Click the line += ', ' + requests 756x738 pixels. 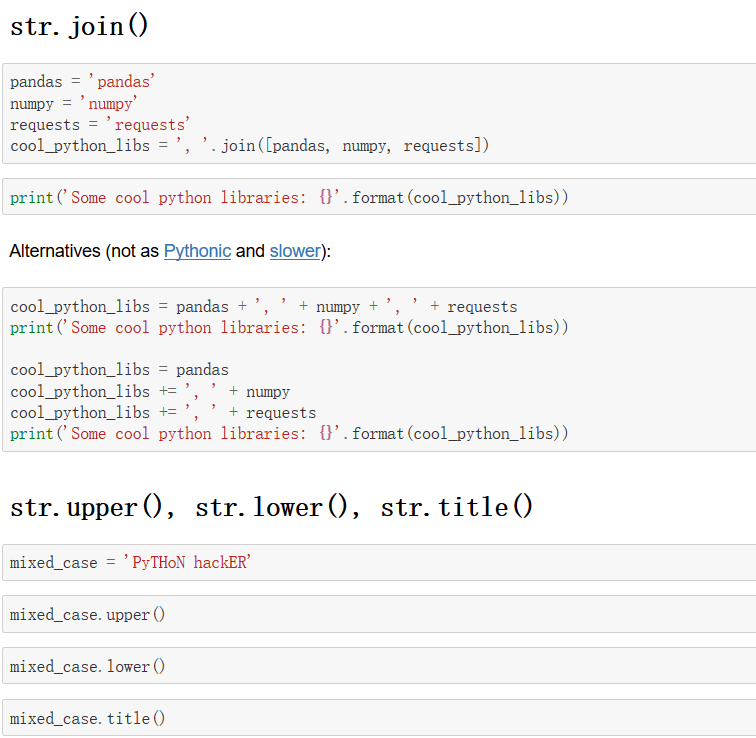click(163, 412)
